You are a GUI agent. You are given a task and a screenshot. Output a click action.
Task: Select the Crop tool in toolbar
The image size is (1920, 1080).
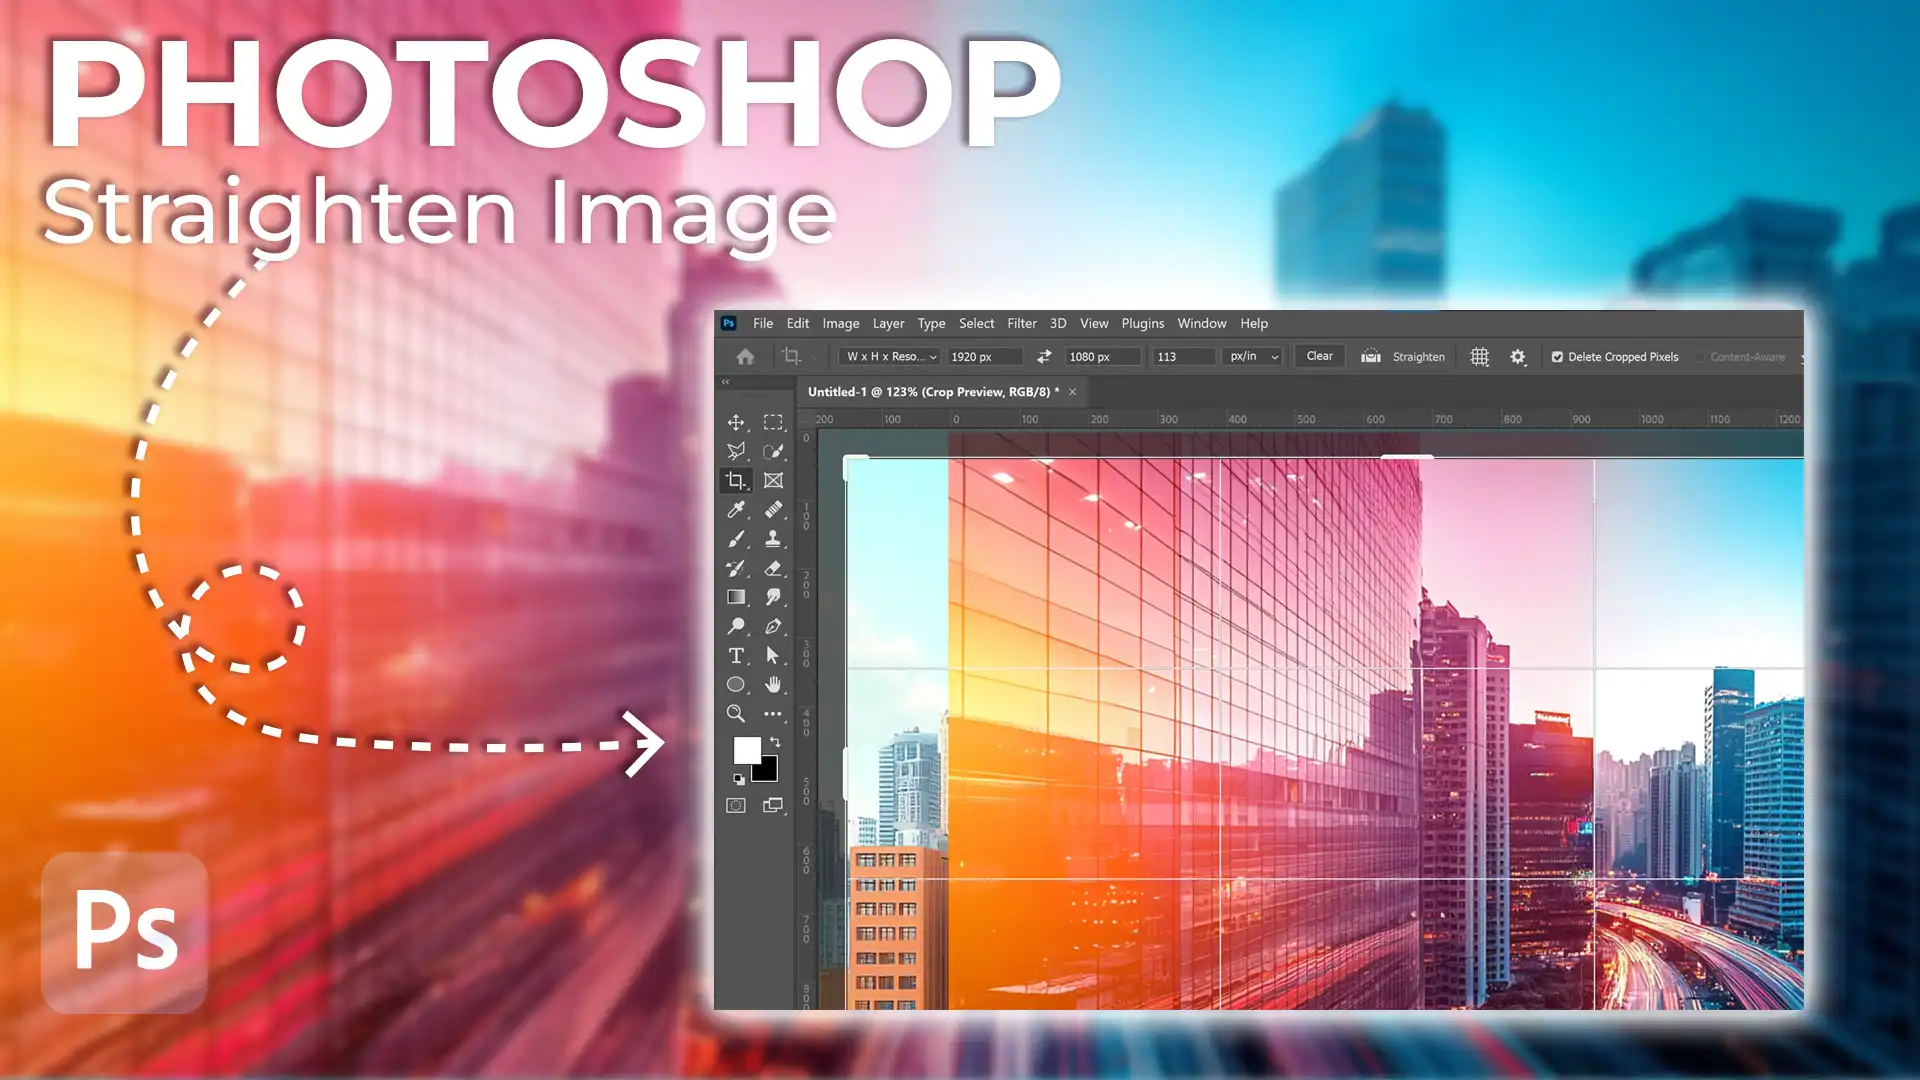(736, 481)
